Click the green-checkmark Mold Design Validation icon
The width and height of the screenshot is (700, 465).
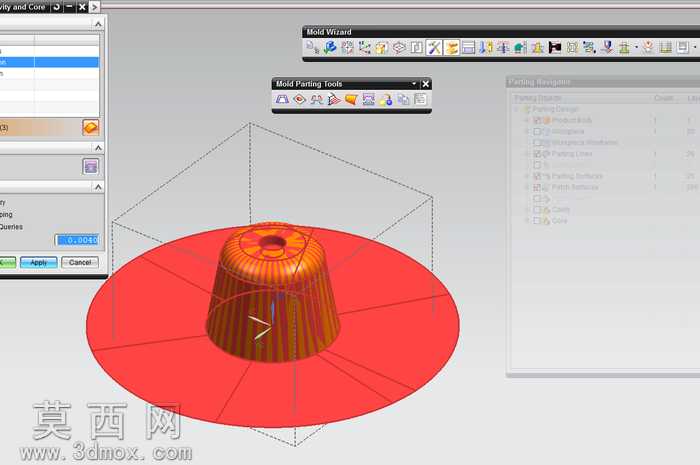[x=330, y=47]
